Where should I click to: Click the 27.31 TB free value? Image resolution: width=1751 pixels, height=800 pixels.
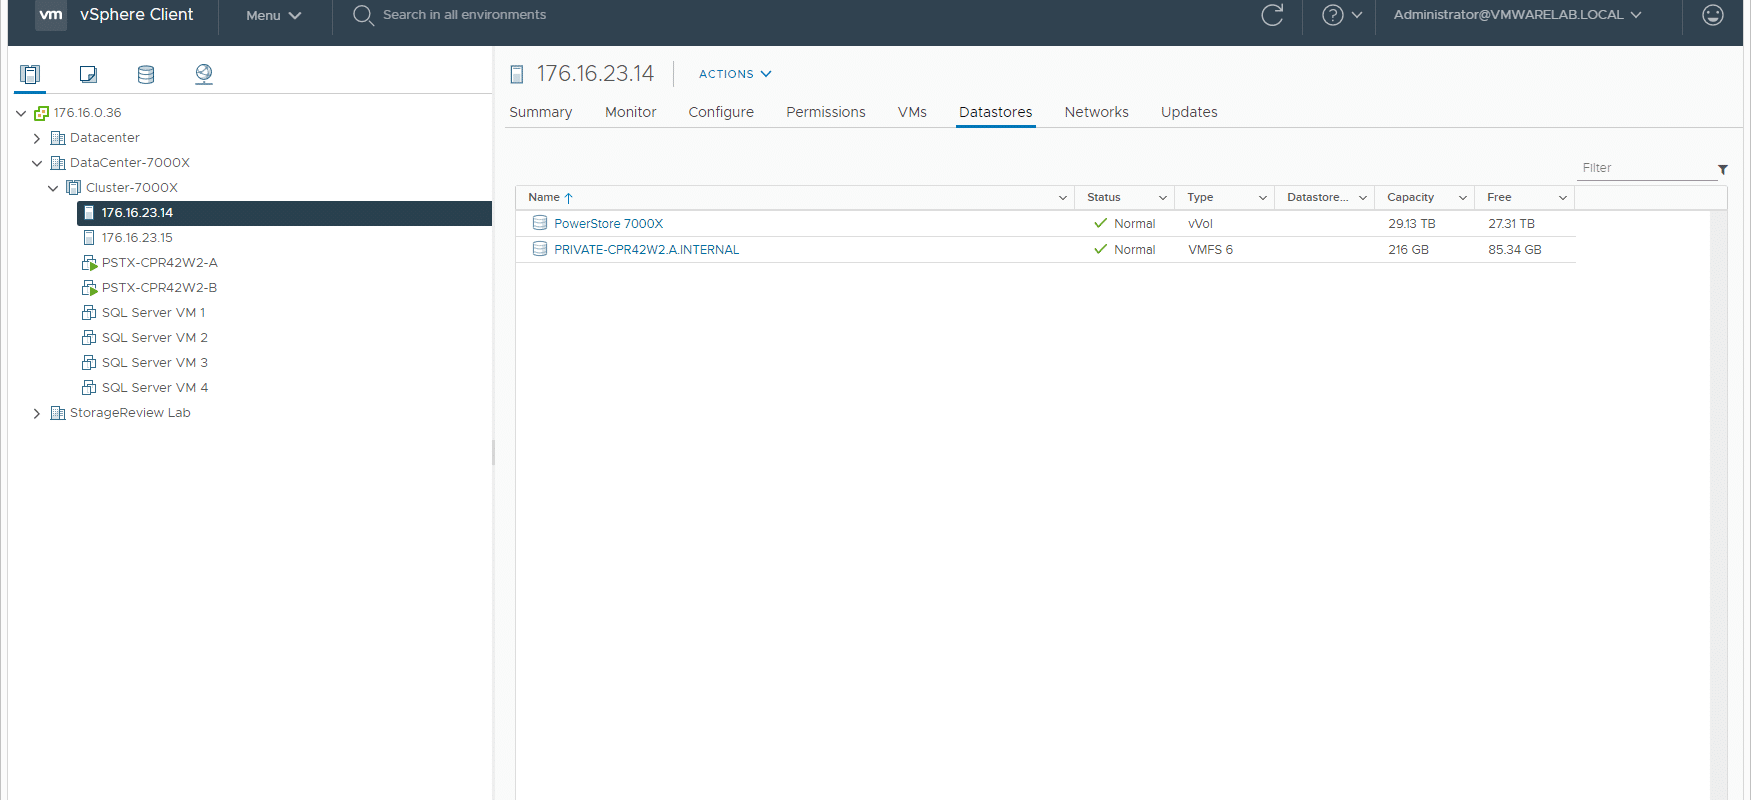coord(1511,224)
